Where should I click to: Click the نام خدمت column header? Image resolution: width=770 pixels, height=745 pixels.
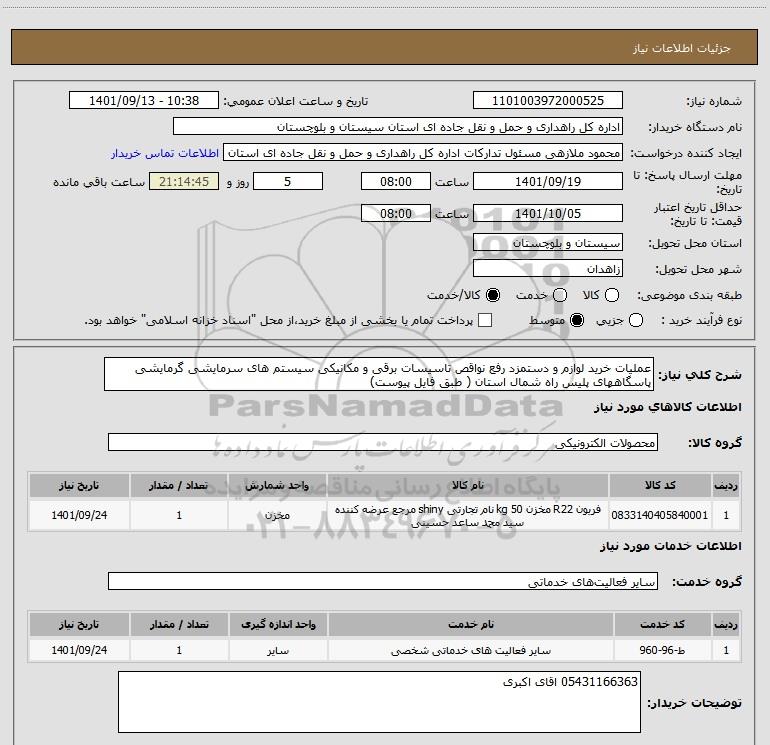click(x=470, y=624)
